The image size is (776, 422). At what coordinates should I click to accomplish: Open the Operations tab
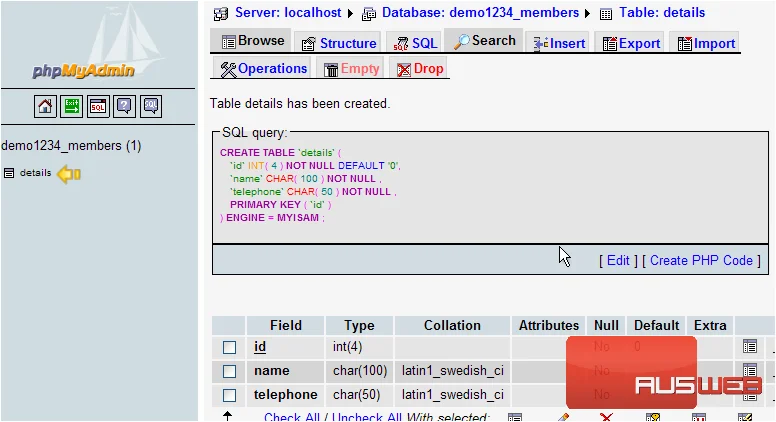click(263, 69)
